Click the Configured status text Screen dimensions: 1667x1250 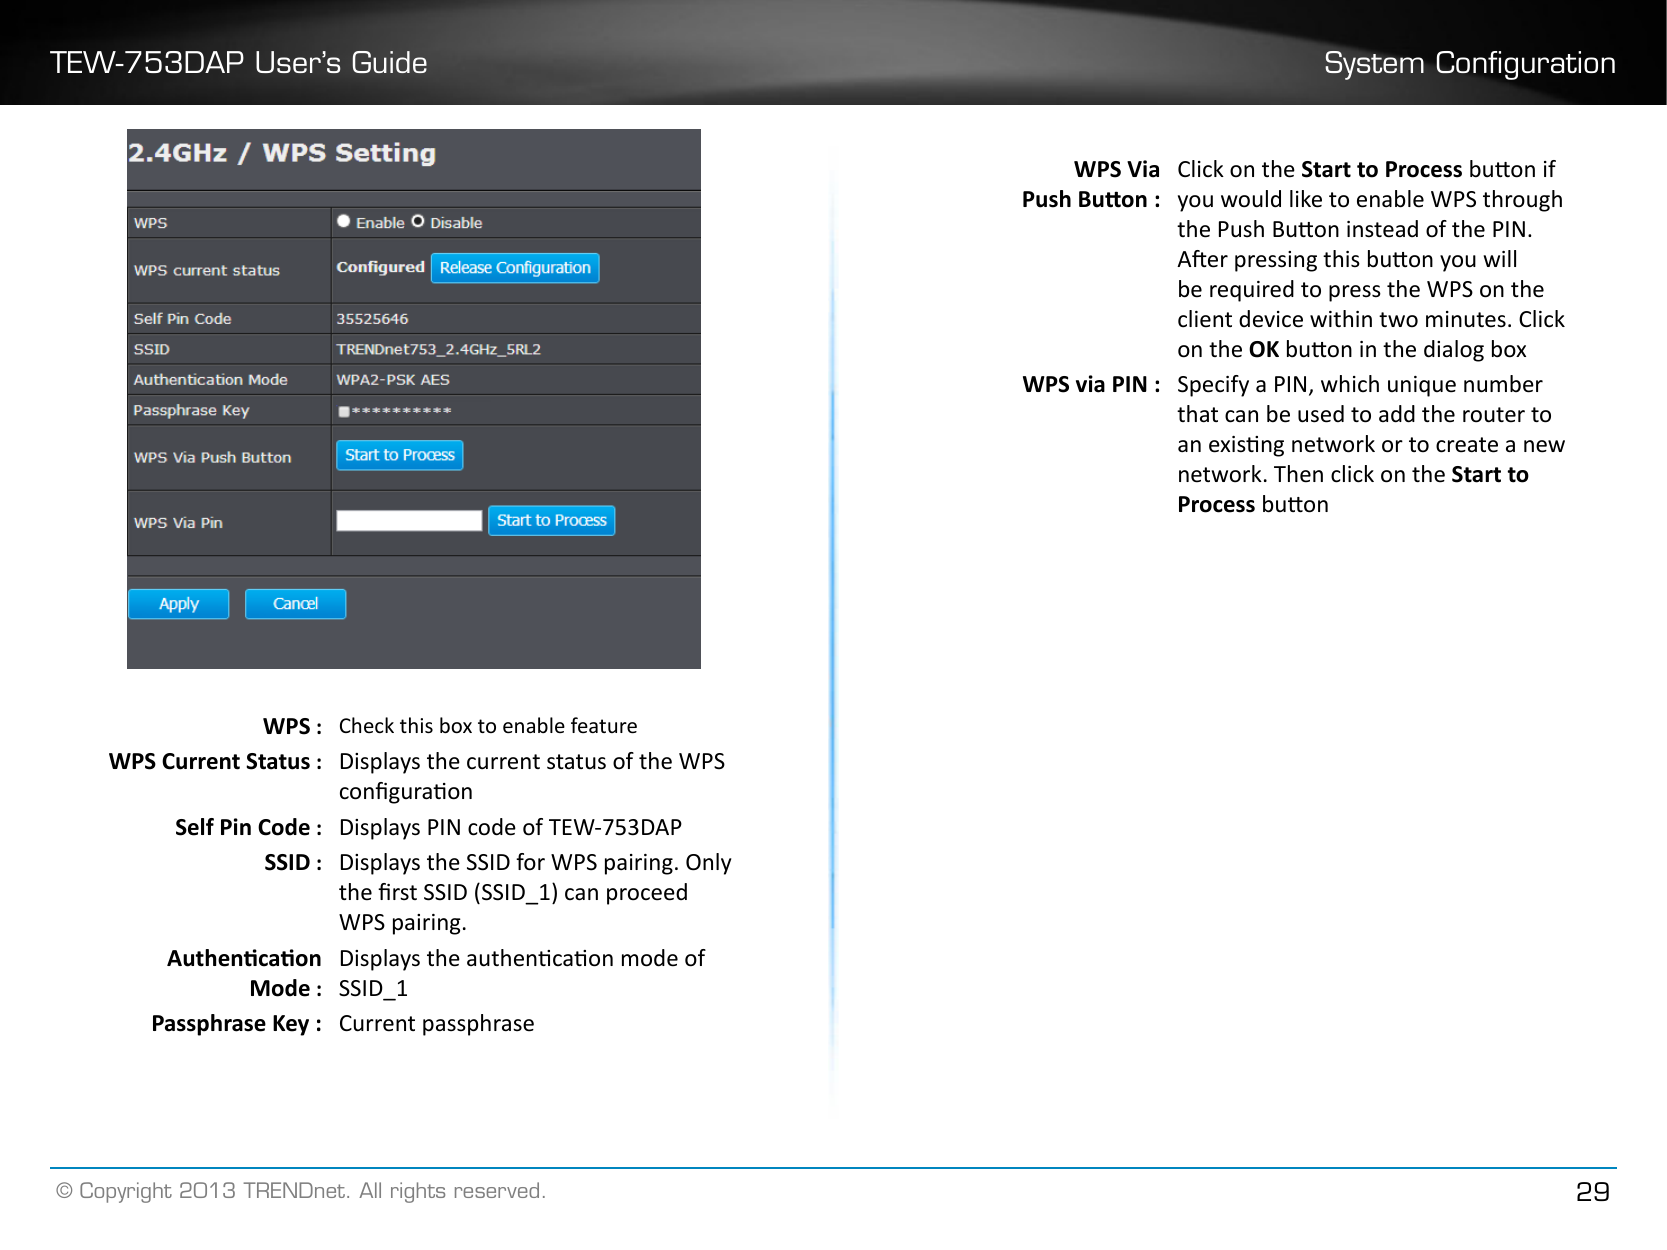pos(380,267)
